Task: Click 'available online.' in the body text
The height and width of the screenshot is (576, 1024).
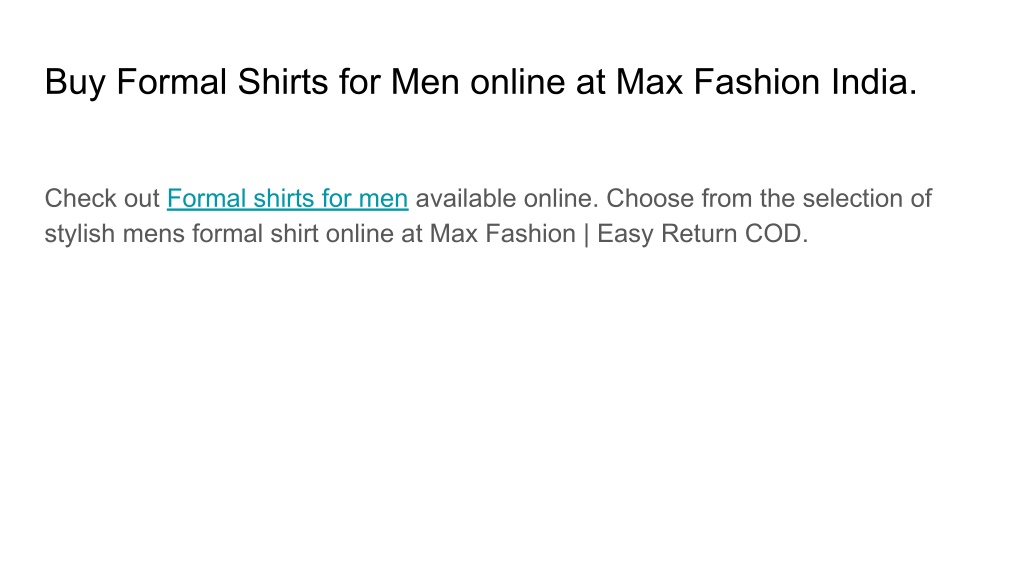Action: click(x=507, y=199)
